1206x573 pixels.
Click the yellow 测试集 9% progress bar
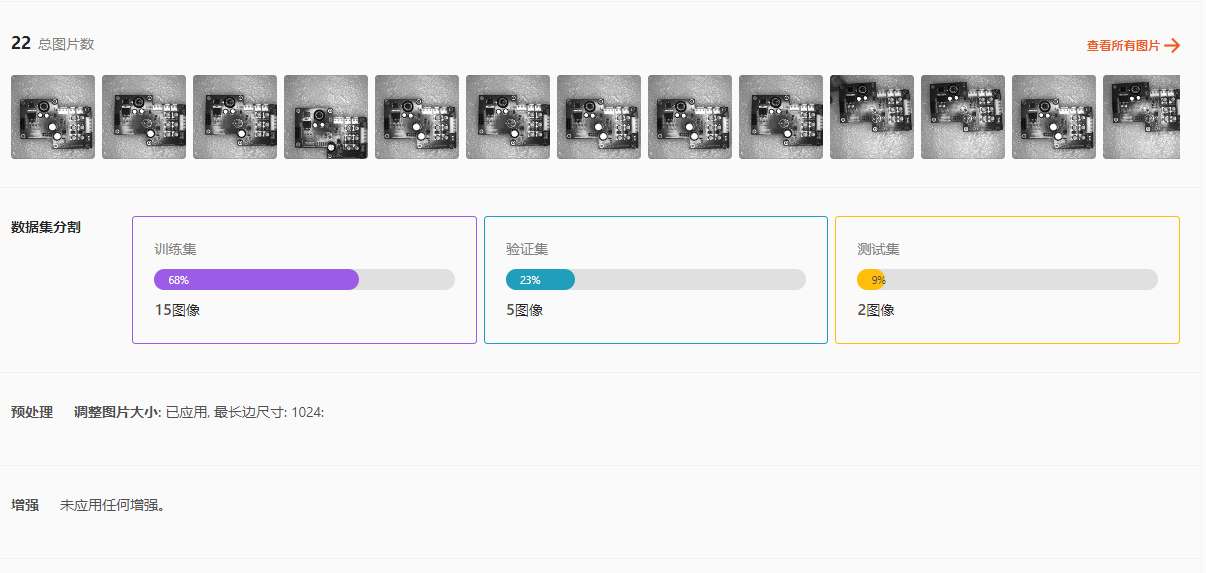870,280
